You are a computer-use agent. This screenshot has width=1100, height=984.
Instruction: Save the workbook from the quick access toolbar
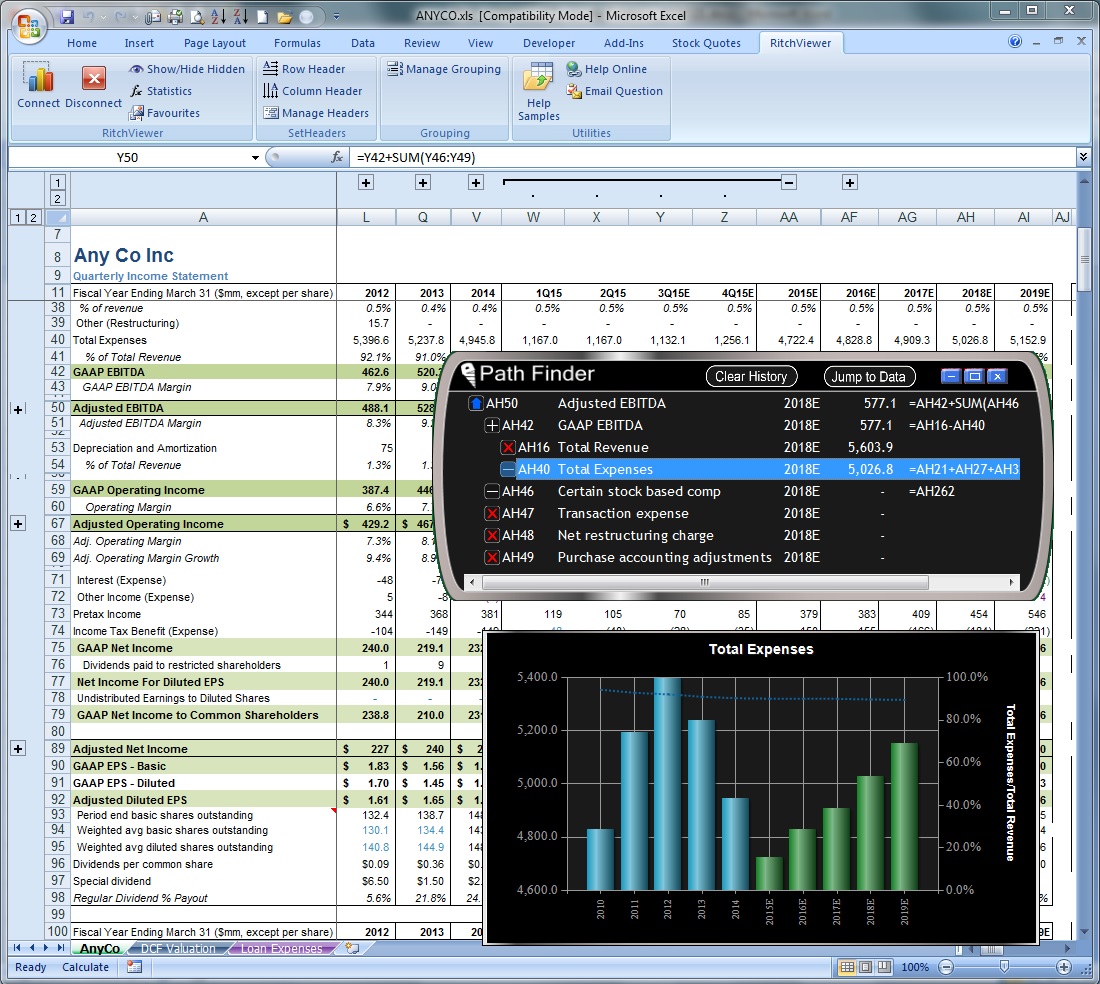click(x=67, y=16)
